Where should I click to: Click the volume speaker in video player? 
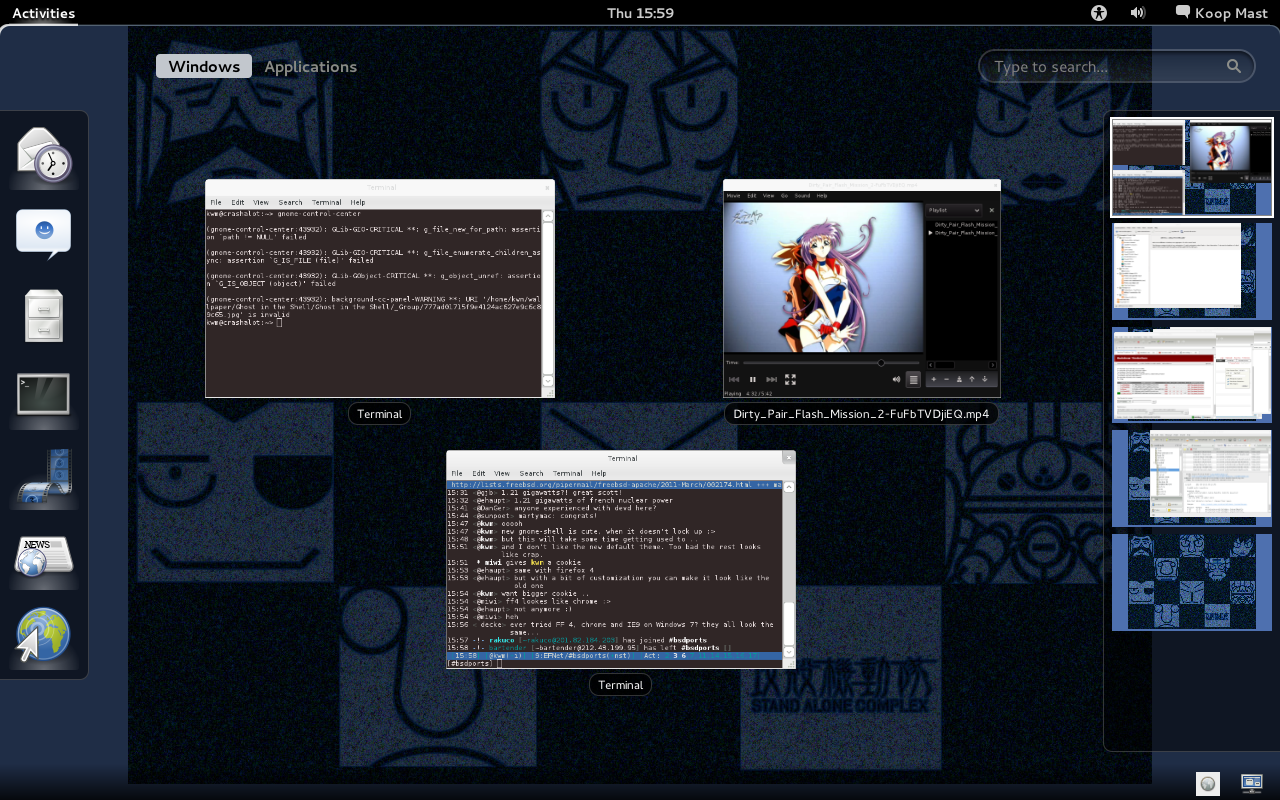point(896,379)
